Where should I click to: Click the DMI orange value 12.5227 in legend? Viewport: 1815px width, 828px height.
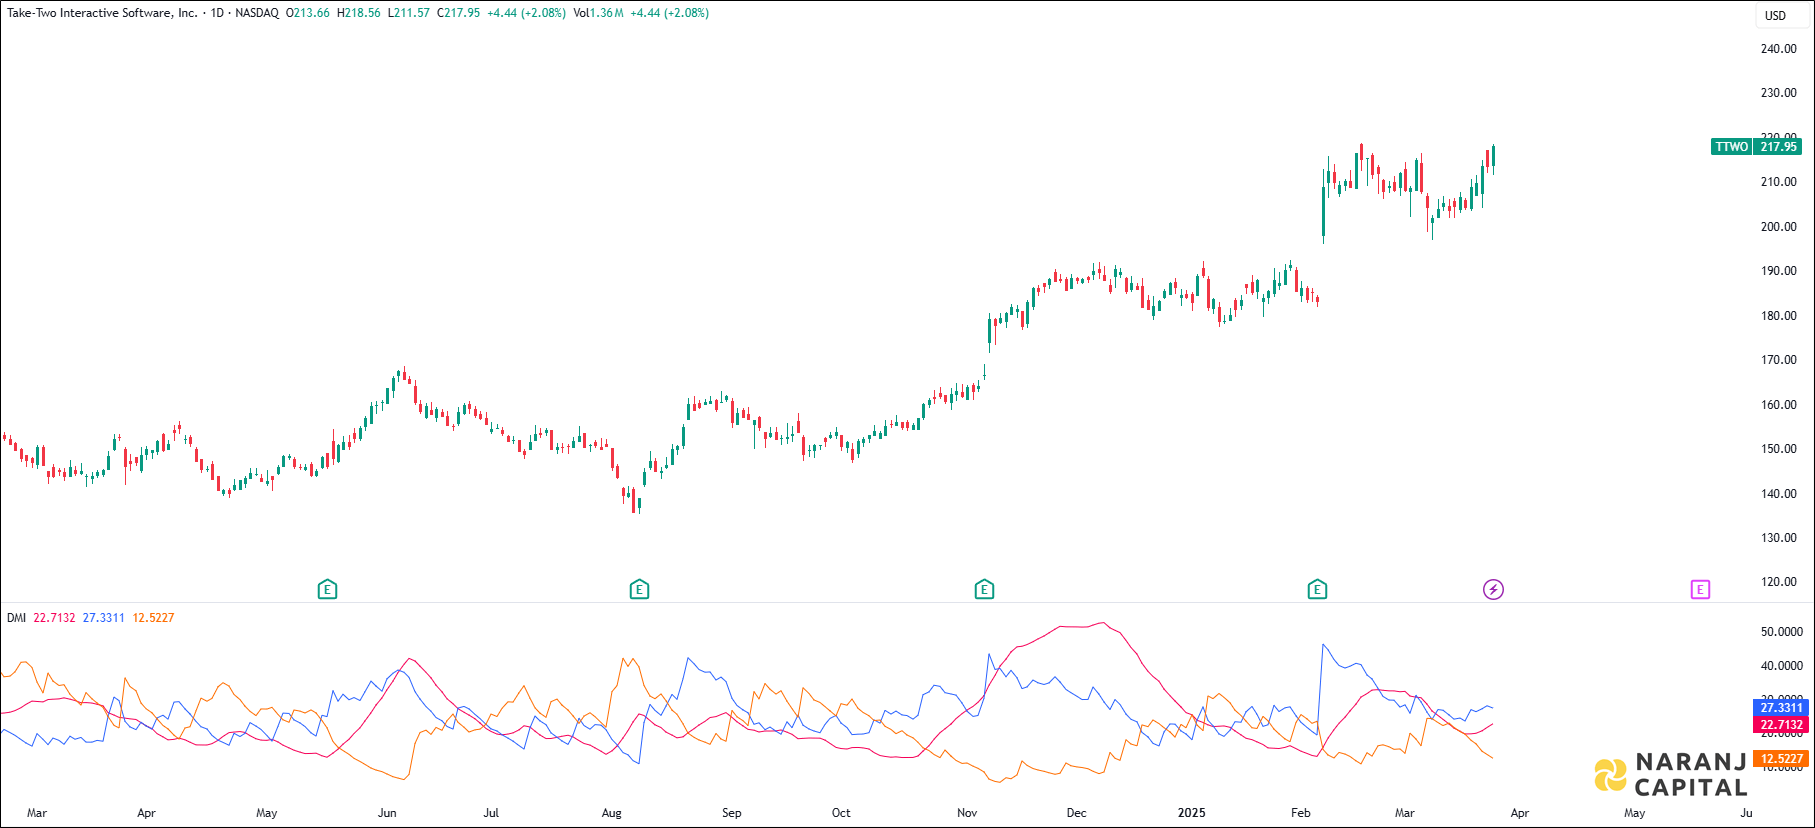[153, 618]
